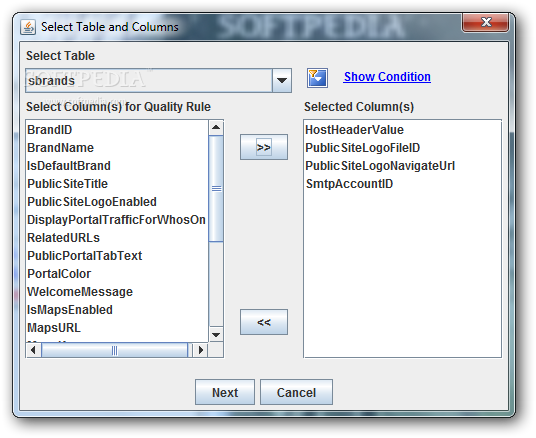Click the horizontal scroll right arrow
This screenshot has height=438, width=536.
tap(201, 350)
